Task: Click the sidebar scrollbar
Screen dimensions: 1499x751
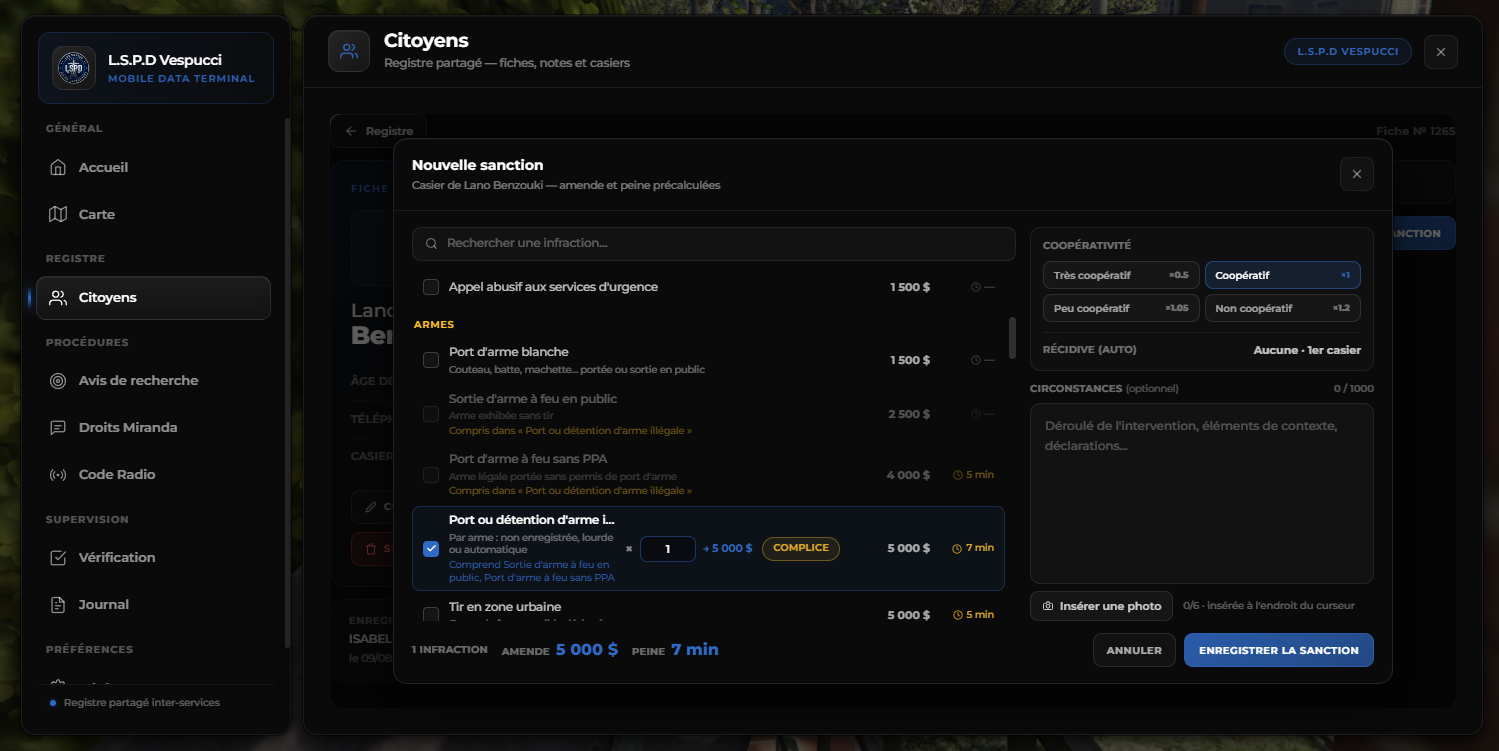Action: (x=287, y=382)
